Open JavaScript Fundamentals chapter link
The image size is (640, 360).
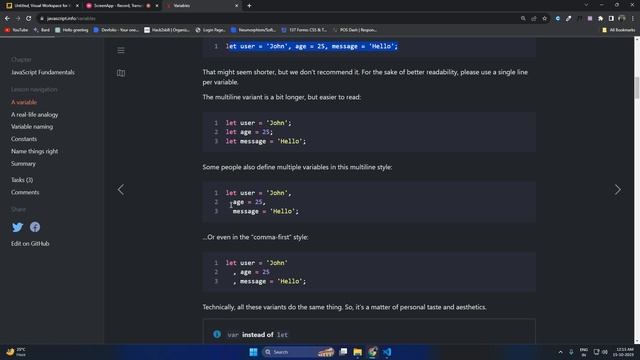coord(43,72)
